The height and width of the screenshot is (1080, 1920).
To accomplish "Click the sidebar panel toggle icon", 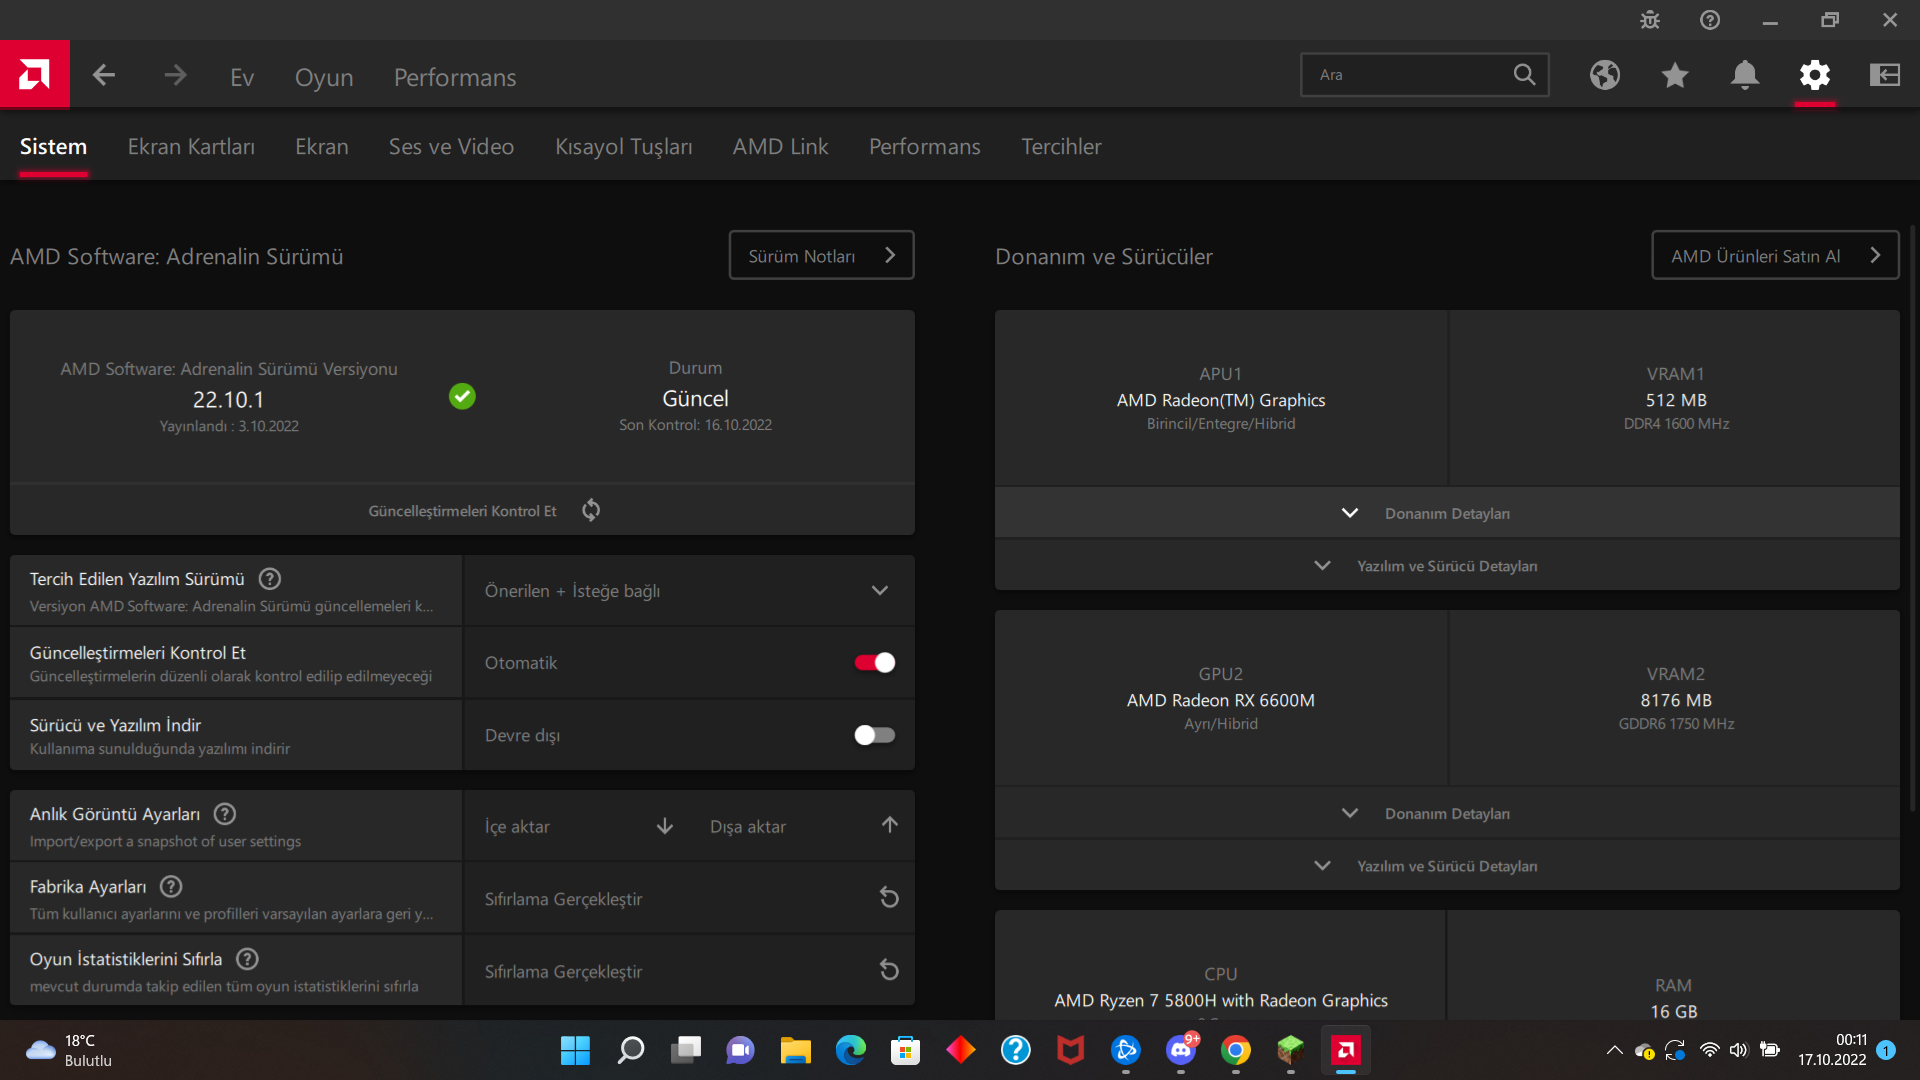I will [x=1885, y=75].
